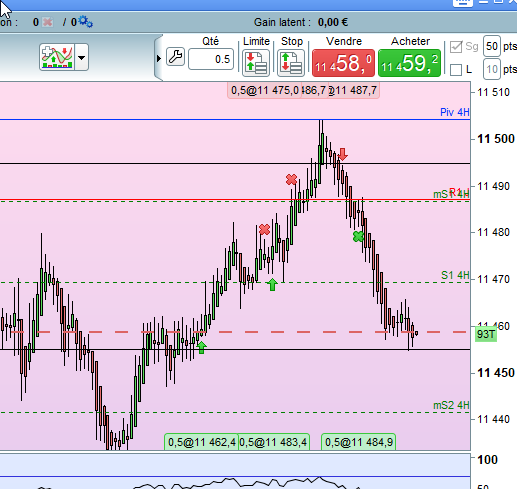Open order settings wrench icon

(x=175, y=57)
